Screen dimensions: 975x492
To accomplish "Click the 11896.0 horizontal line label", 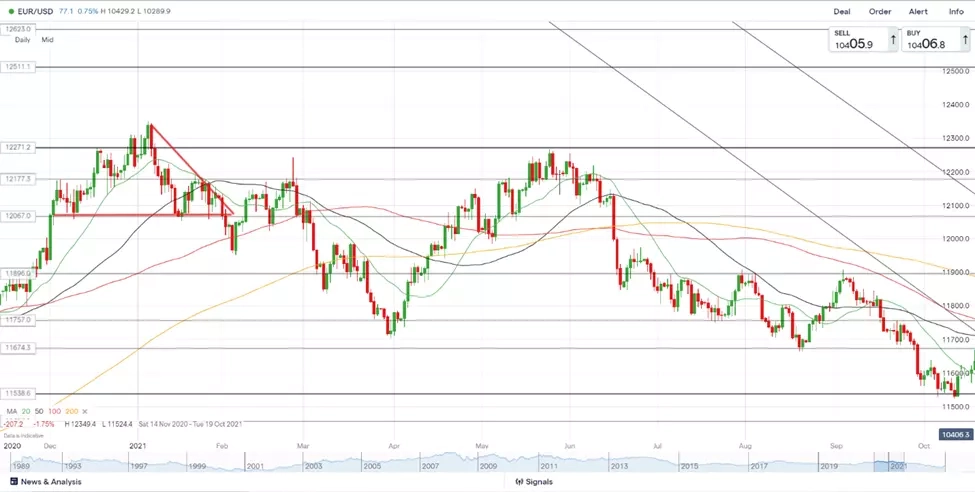I will click(19, 273).
